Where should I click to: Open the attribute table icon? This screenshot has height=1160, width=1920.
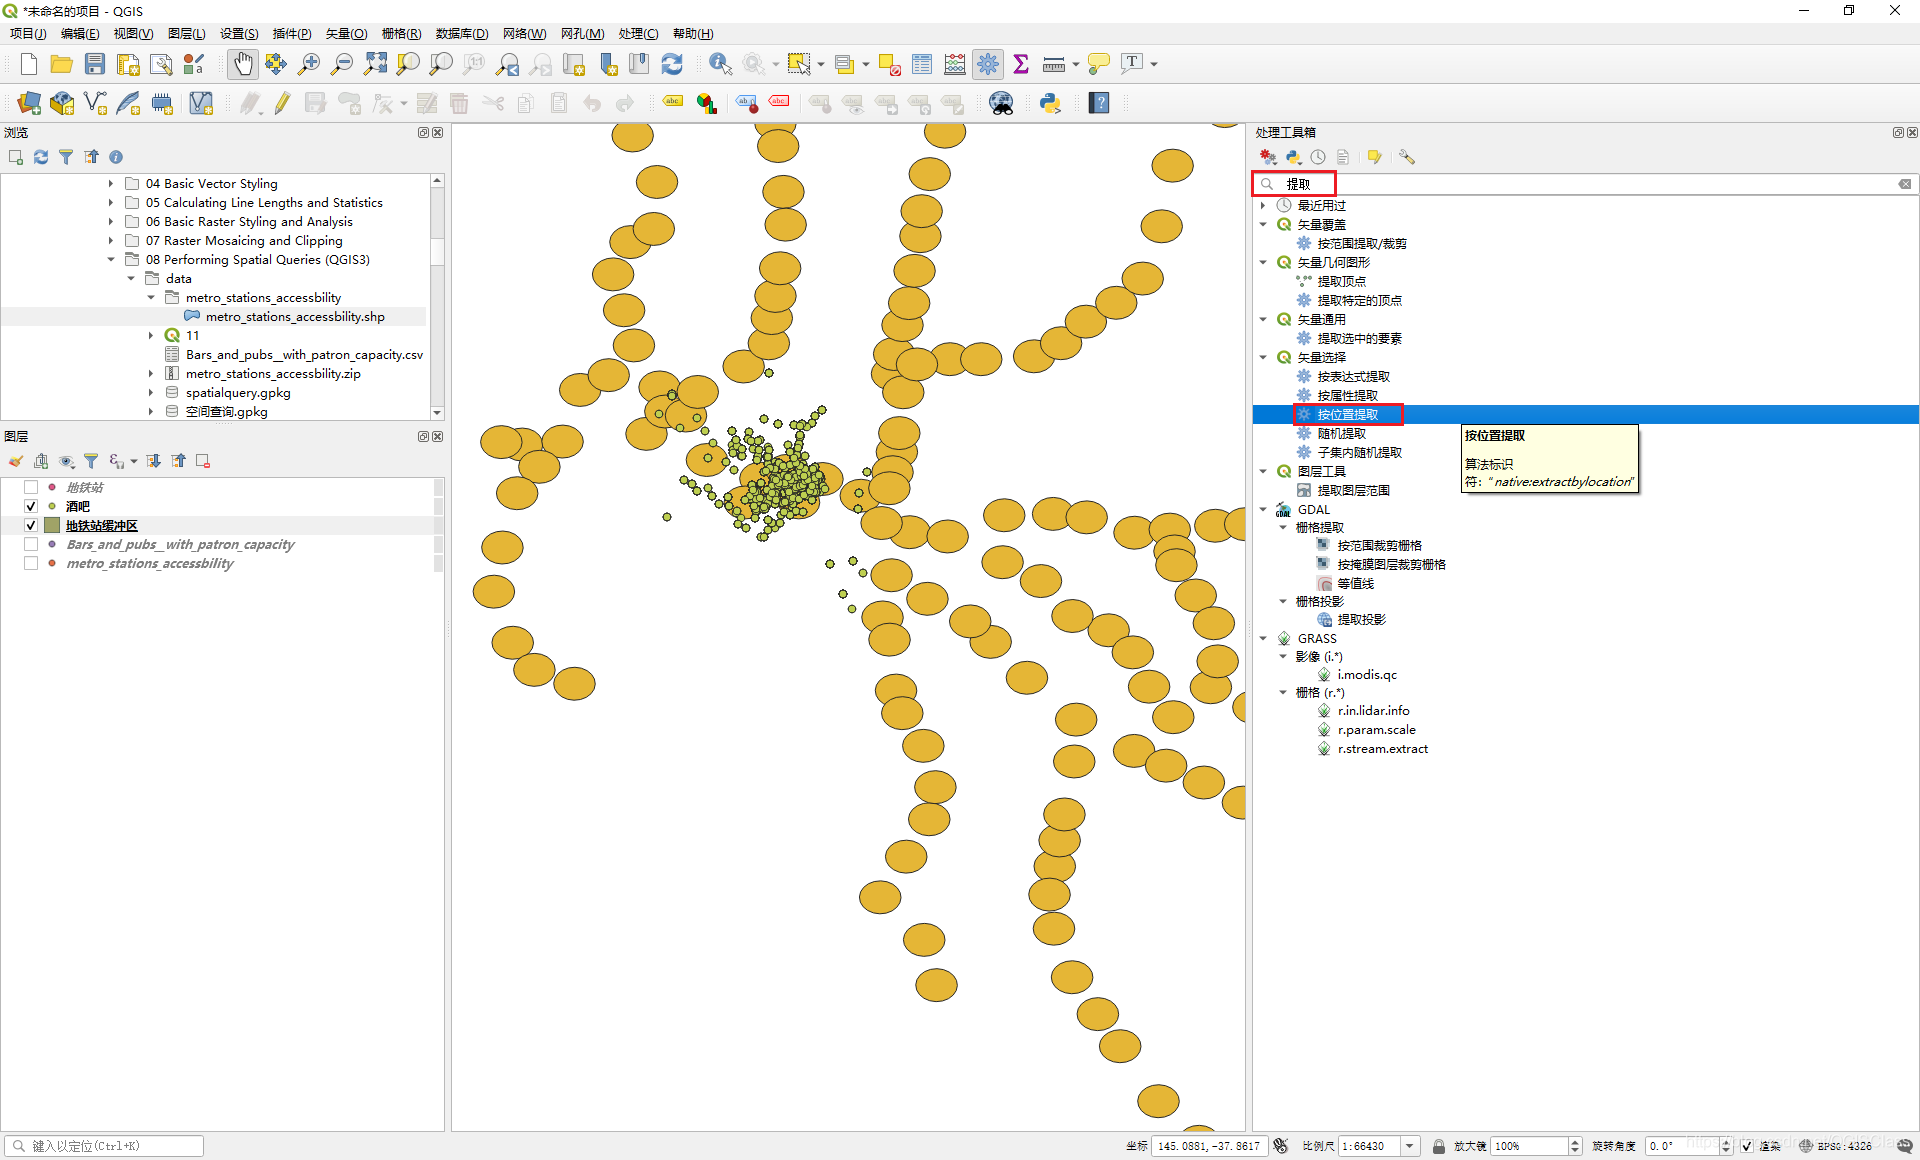[922, 64]
